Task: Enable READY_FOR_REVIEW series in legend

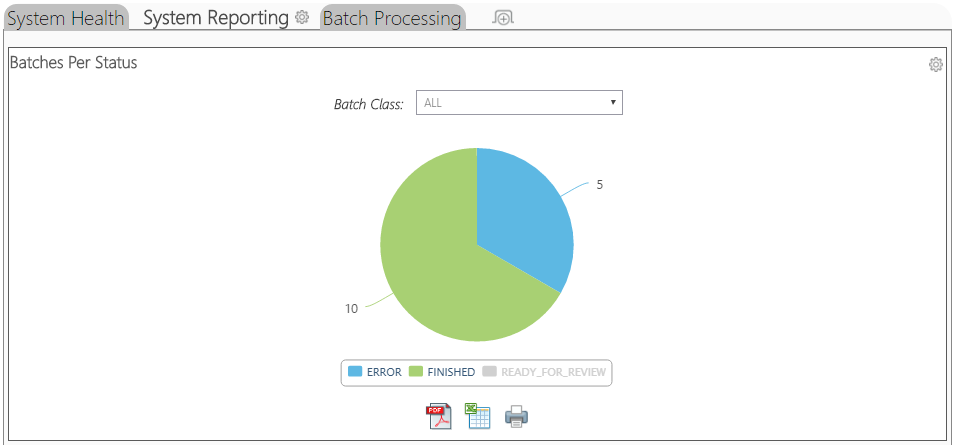Action: click(x=544, y=372)
